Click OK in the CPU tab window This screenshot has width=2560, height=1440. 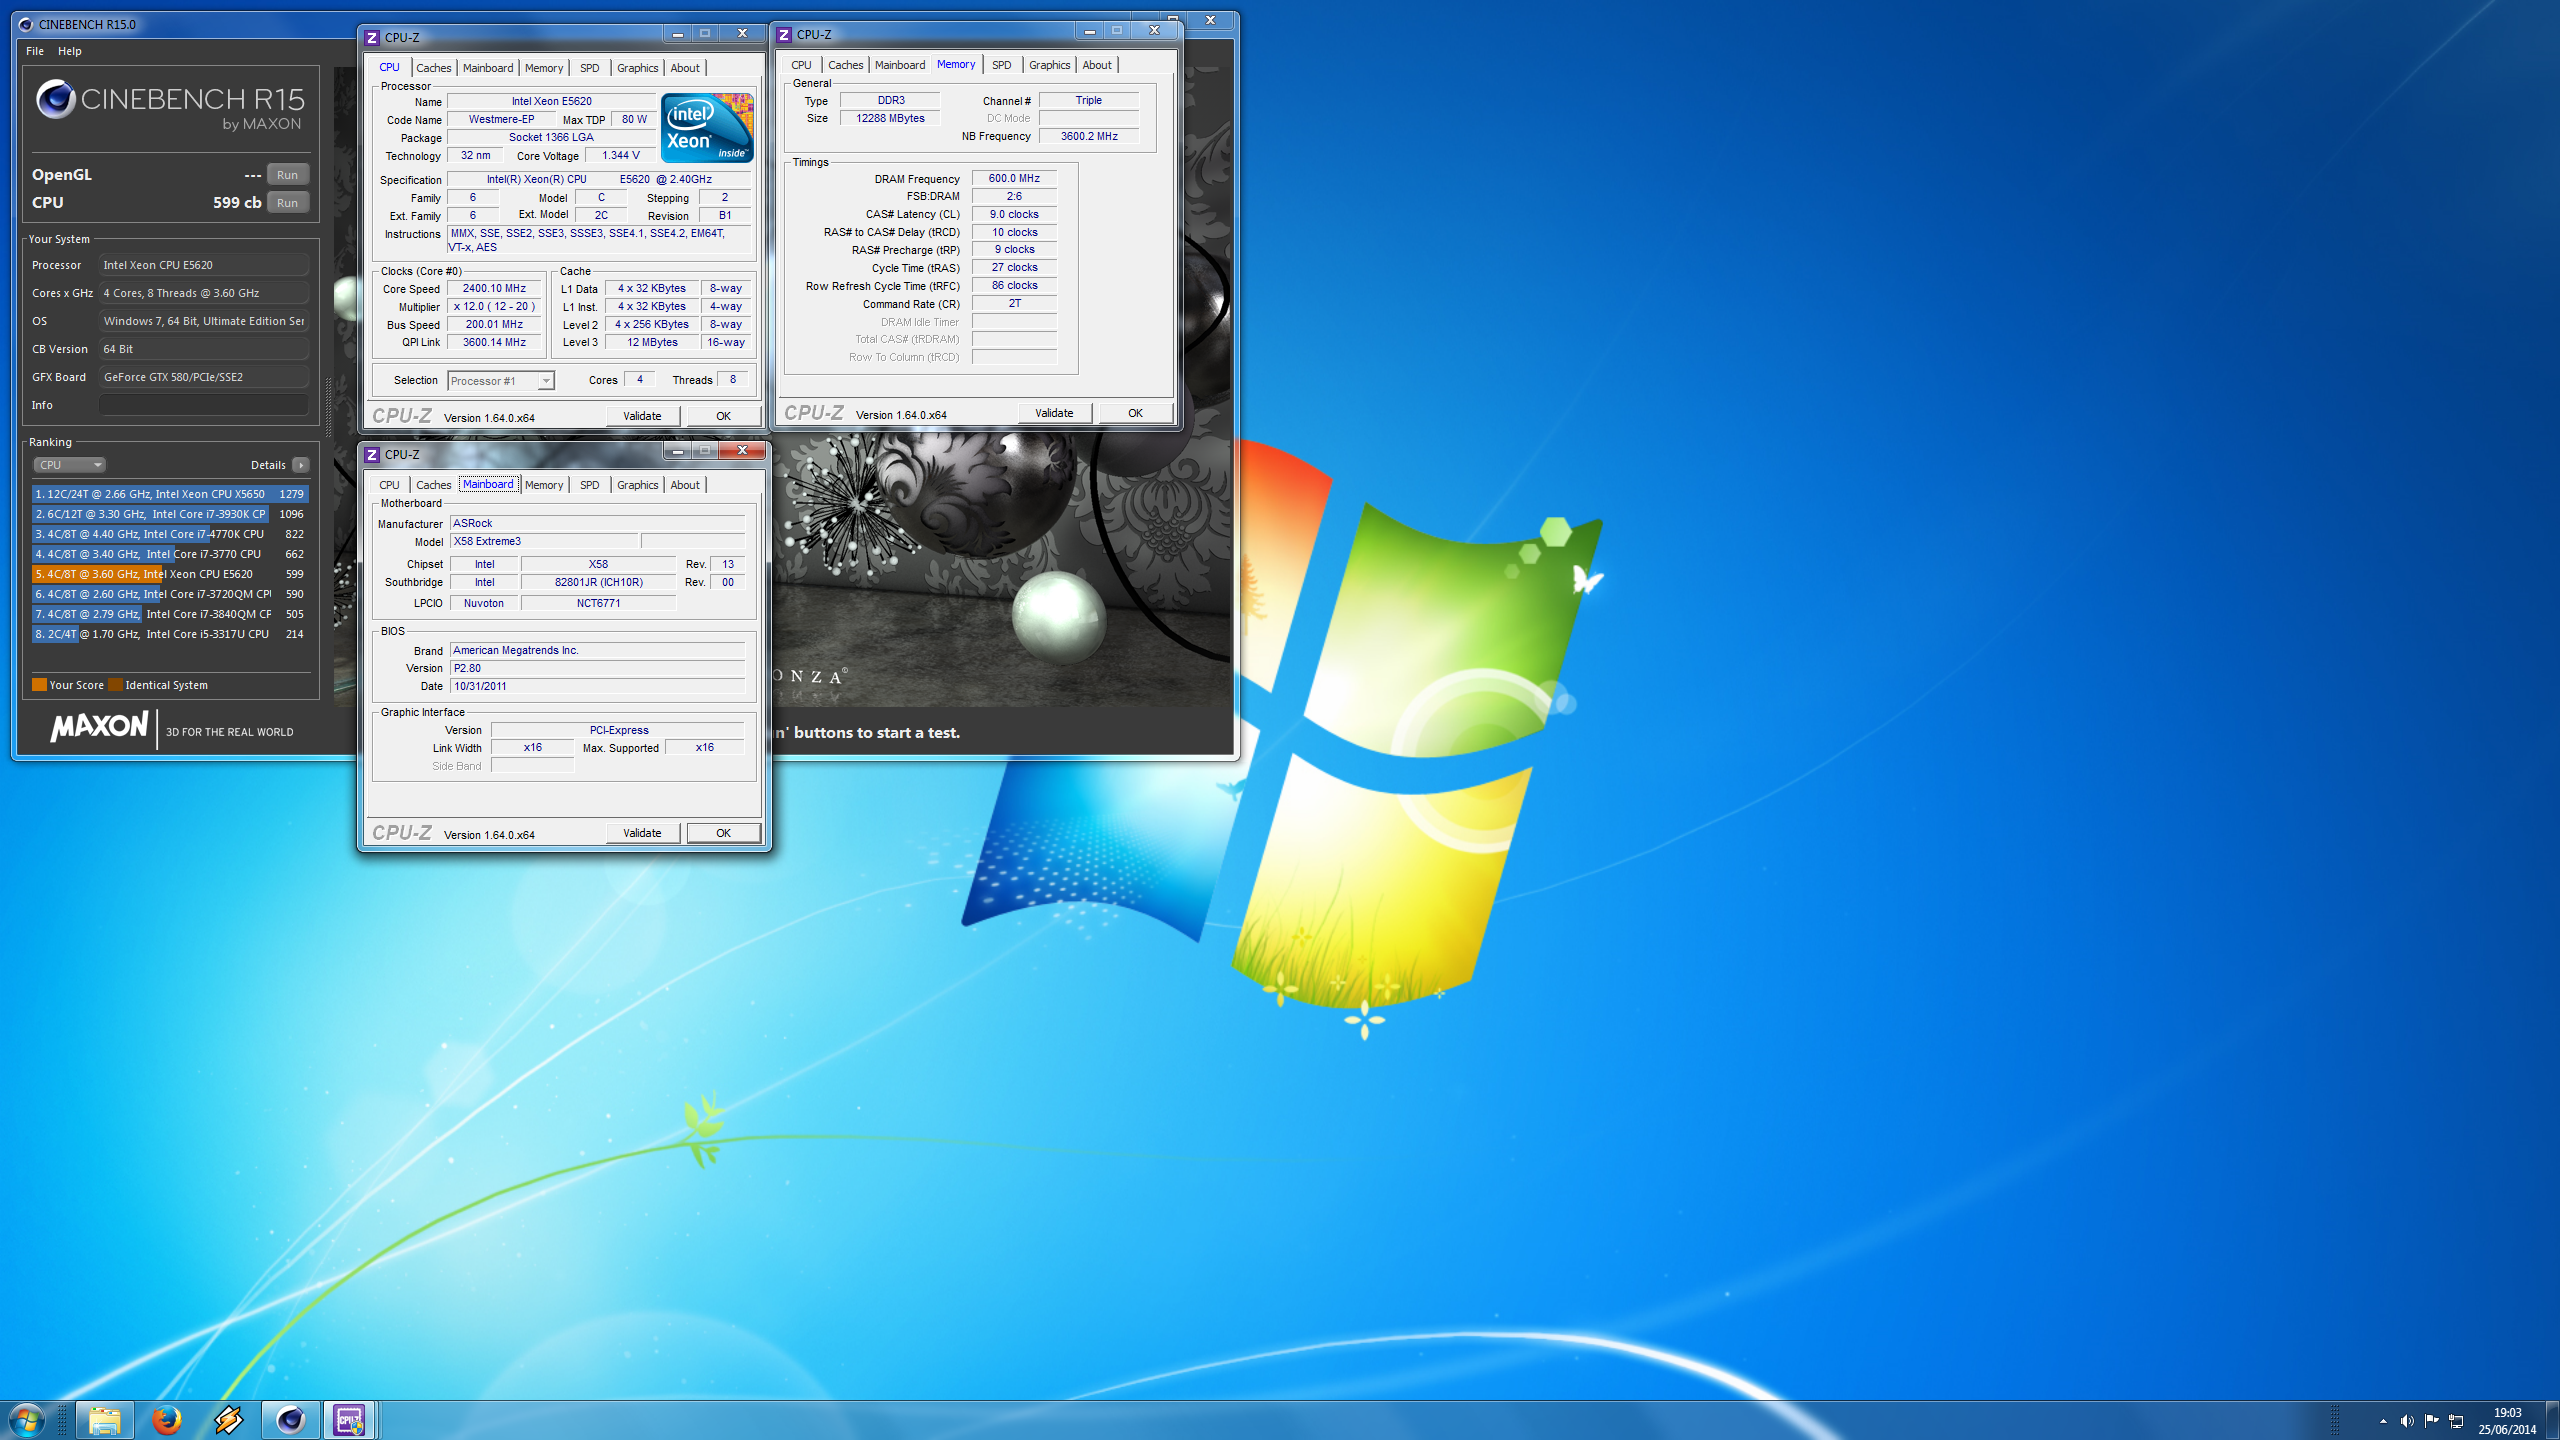pyautogui.click(x=723, y=416)
